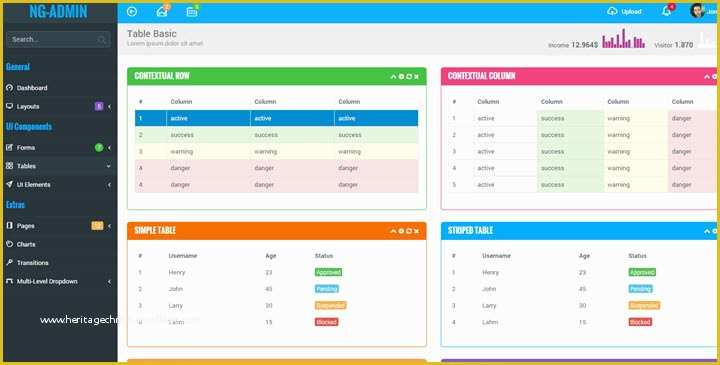Click username Larry in Striped Table
This screenshot has height=365, width=720.
489,305
